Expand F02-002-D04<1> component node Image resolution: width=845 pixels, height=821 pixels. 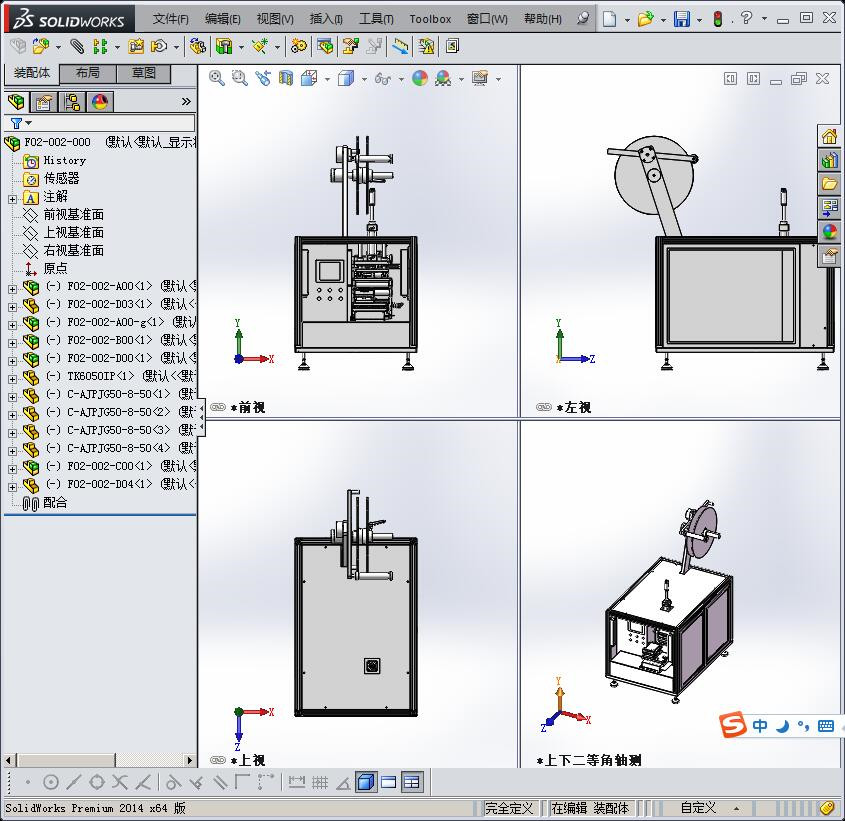[x=12, y=487]
